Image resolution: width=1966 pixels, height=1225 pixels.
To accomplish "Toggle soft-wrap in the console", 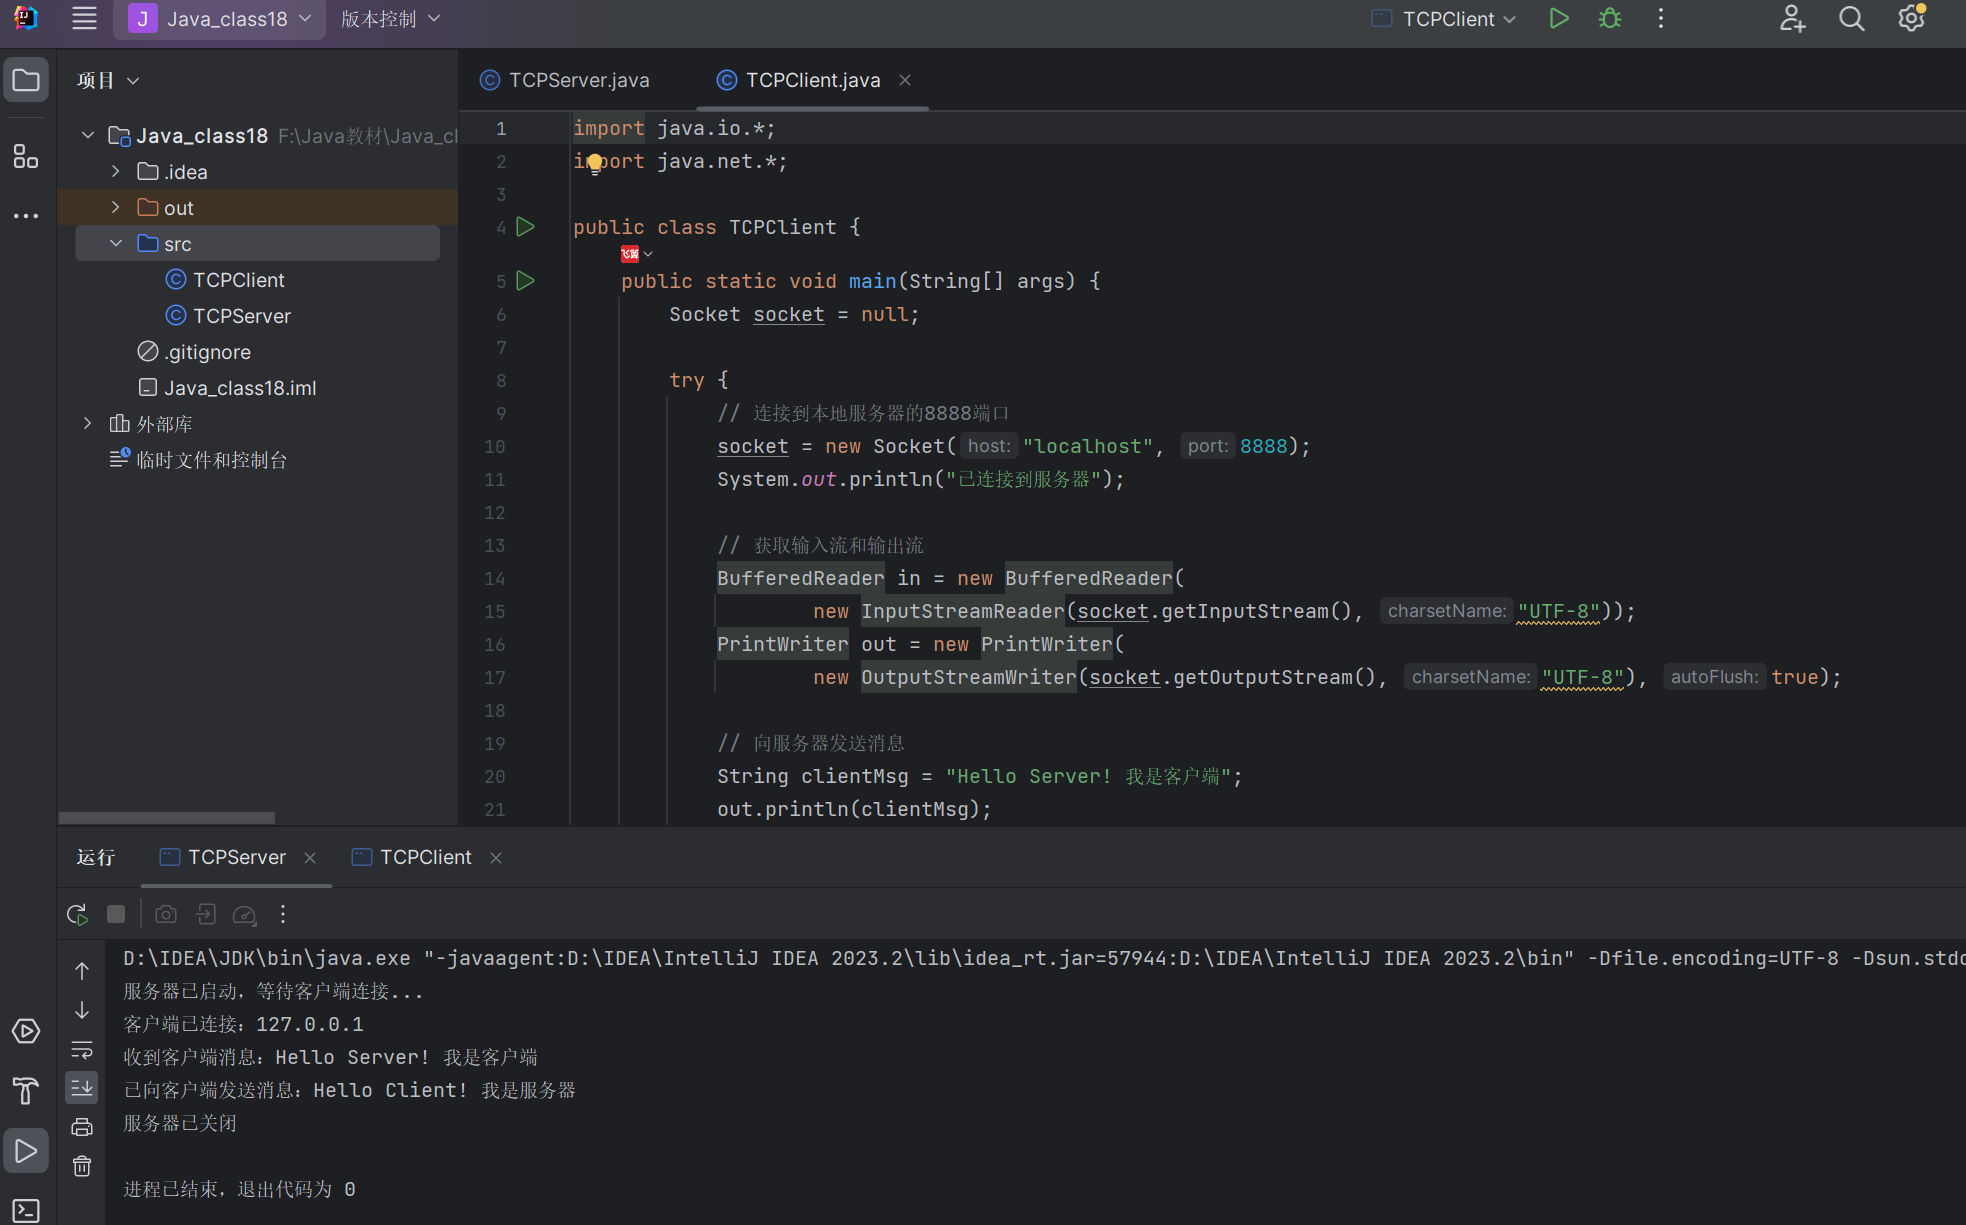I will pyautogui.click(x=82, y=1050).
